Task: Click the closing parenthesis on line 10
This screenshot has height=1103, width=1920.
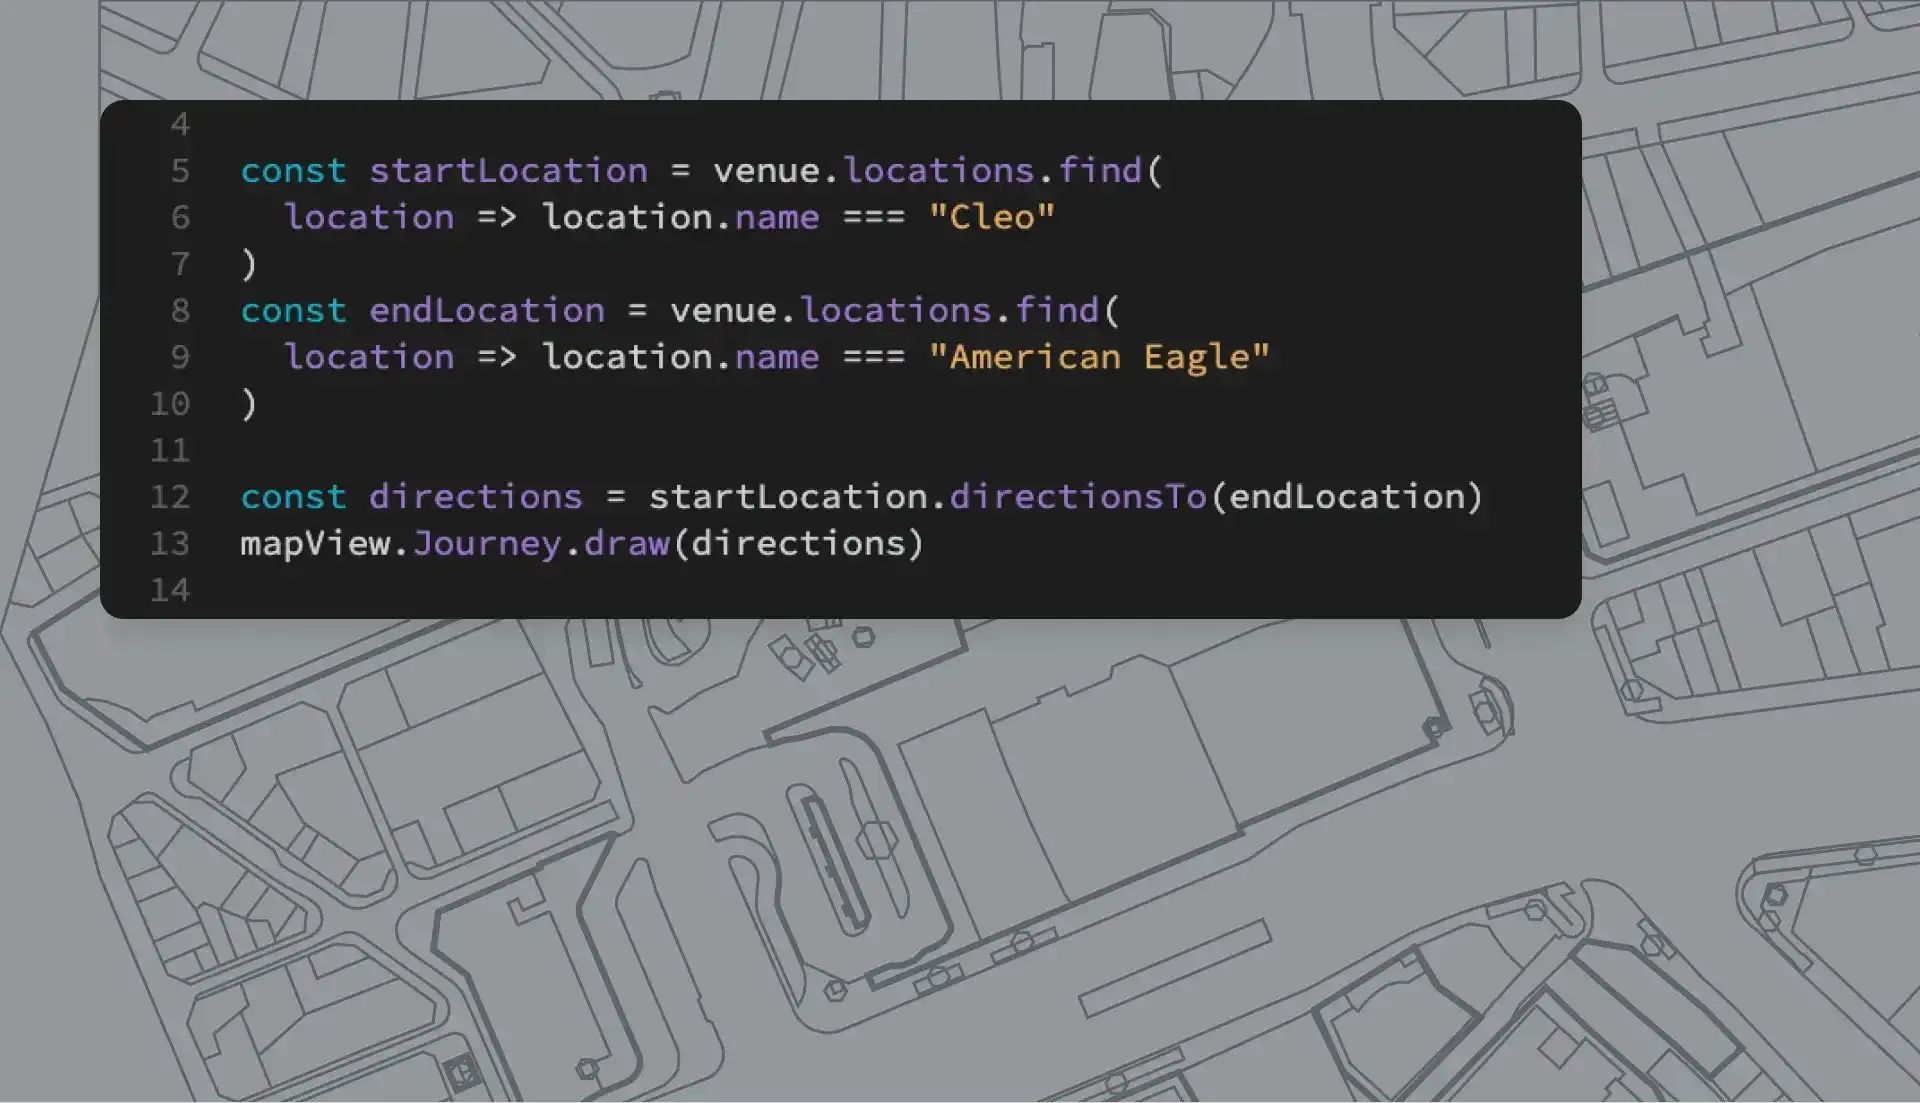Action: coord(249,404)
